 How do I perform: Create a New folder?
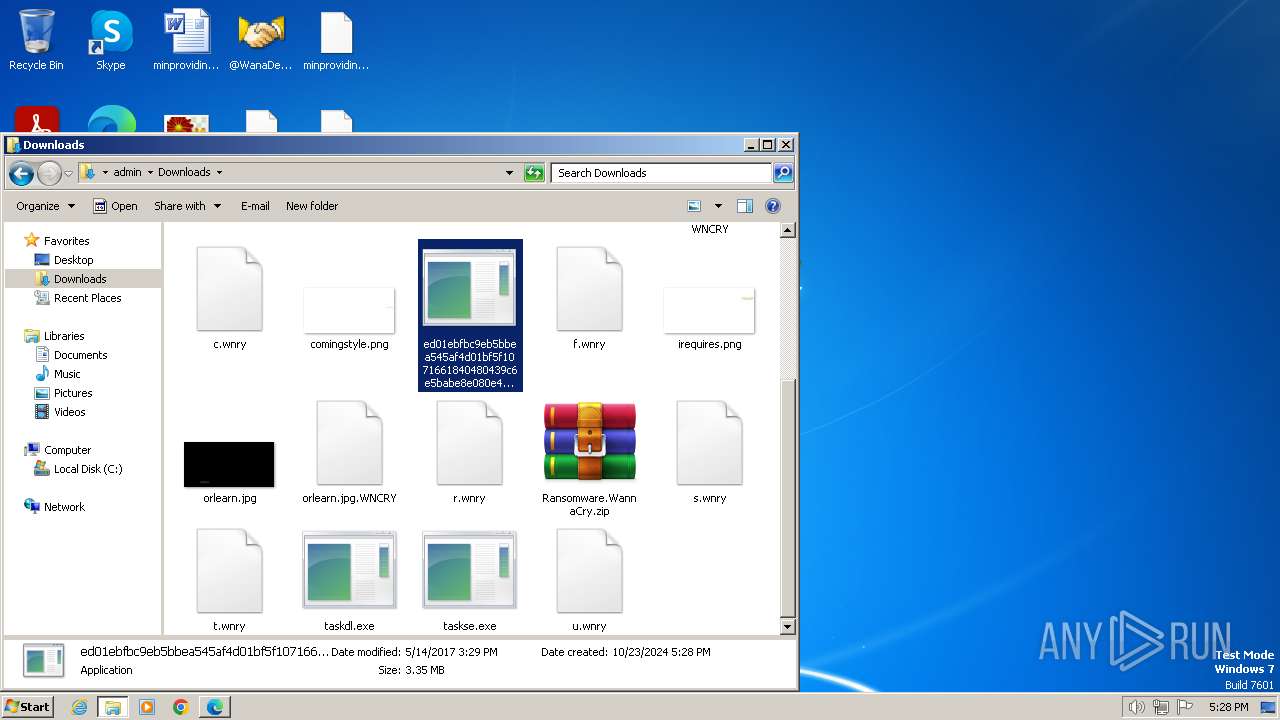click(312, 206)
